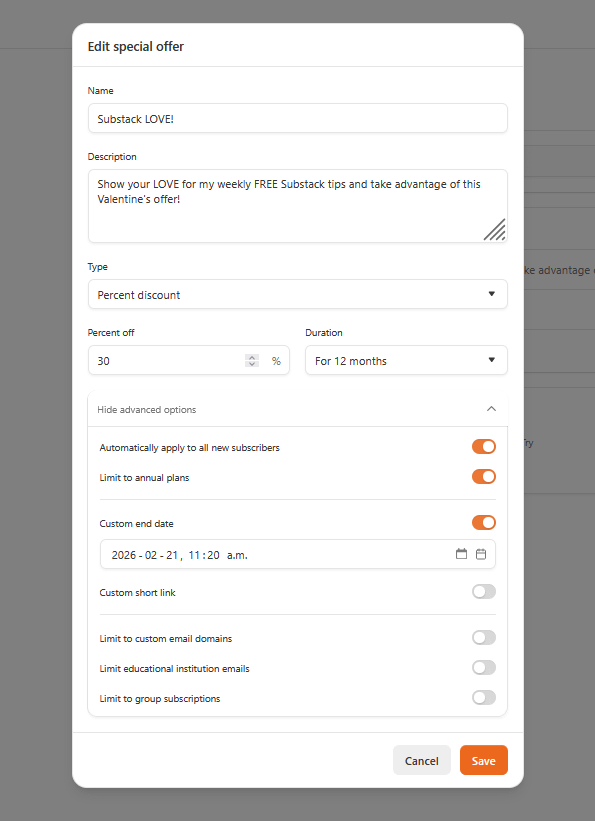The image size is (595, 821).
Task: Open the Type dropdown showing Percent discount
Action: click(298, 294)
